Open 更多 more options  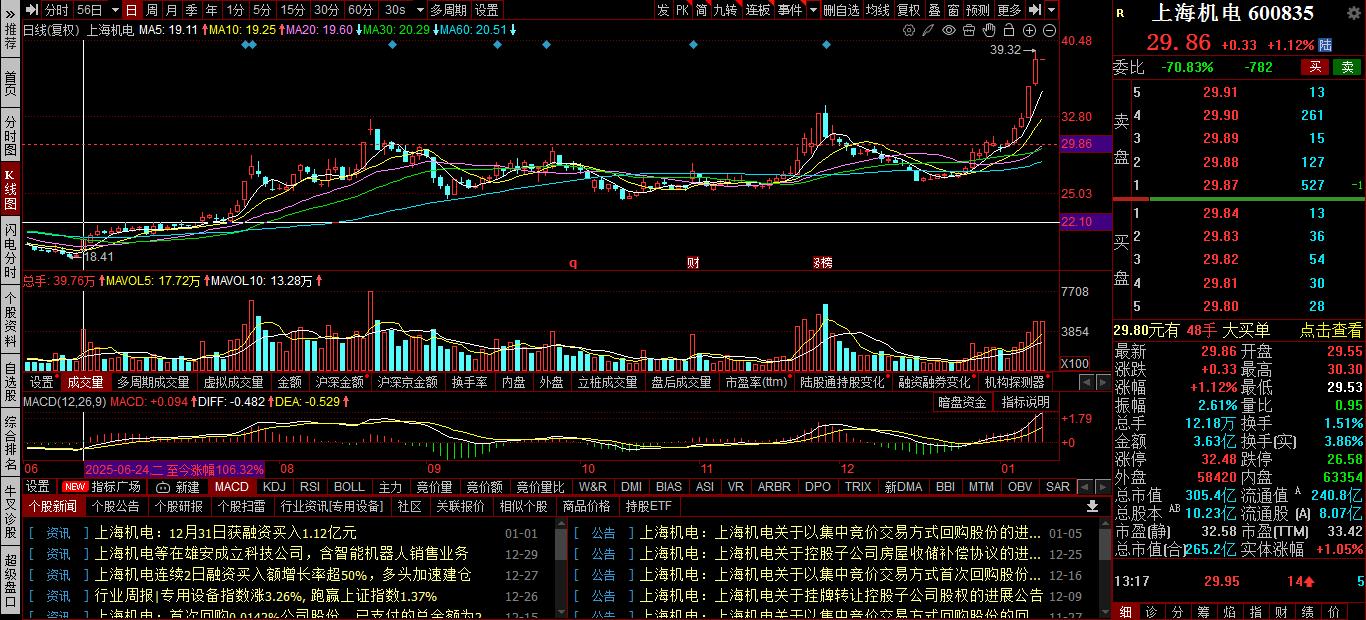click(x=1010, y=10)
